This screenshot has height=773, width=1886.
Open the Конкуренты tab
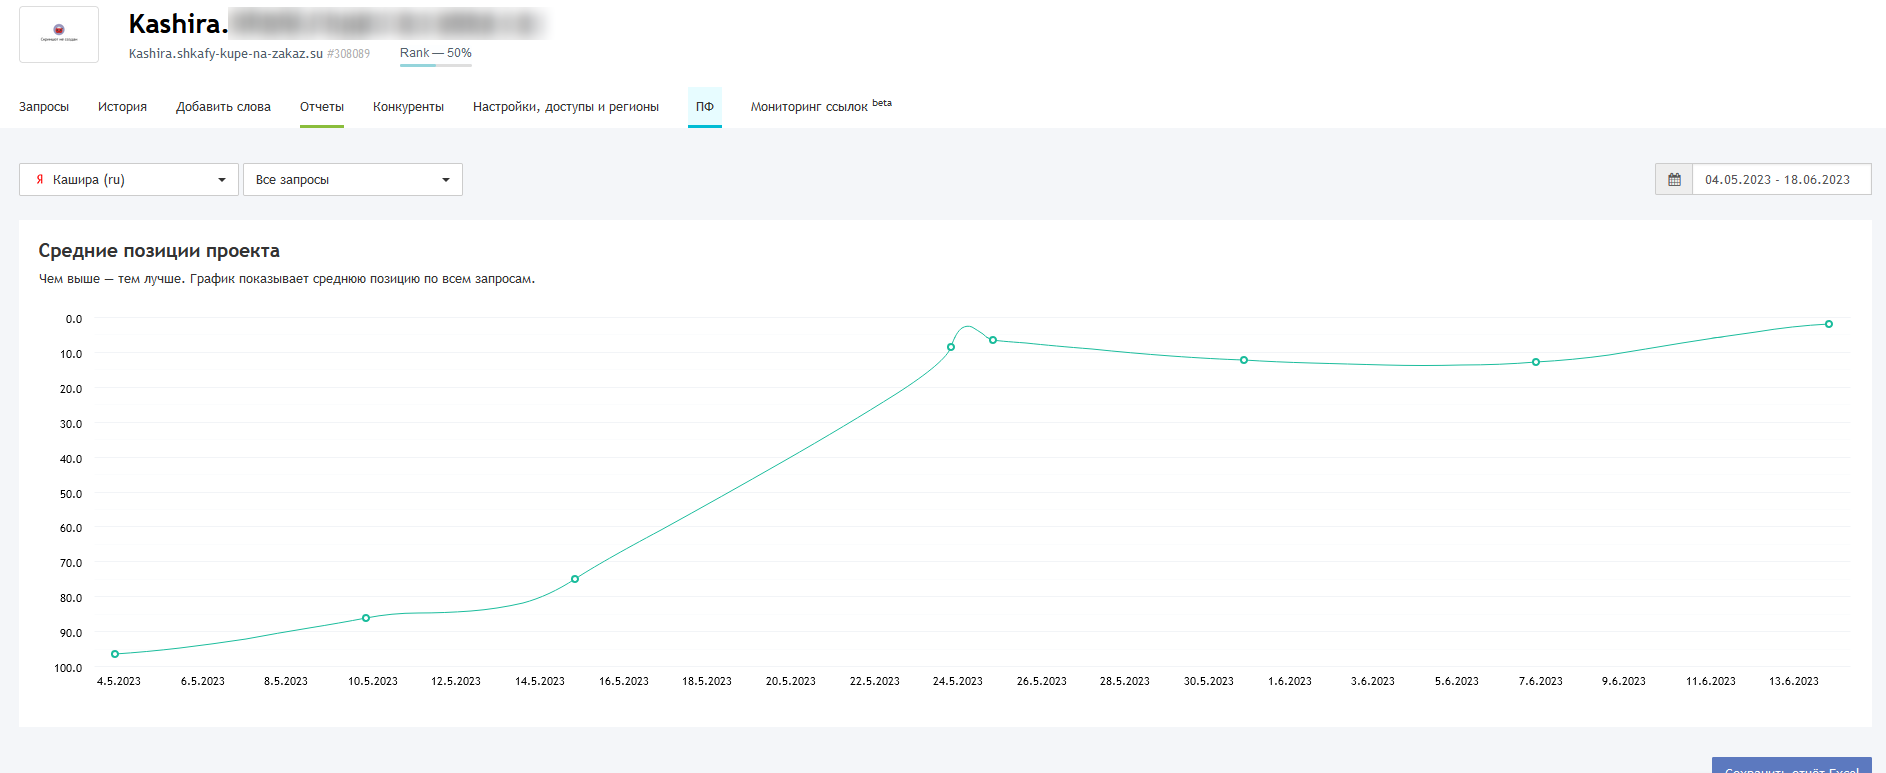click(408, 107)
